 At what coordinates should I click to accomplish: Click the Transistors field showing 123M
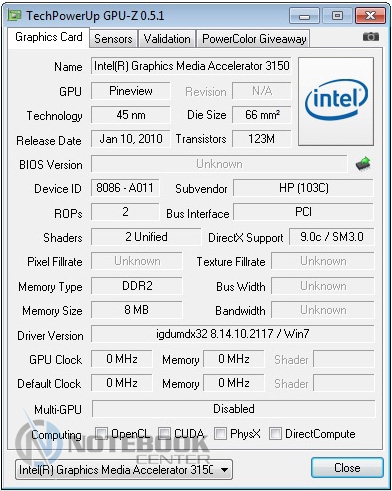262,139
